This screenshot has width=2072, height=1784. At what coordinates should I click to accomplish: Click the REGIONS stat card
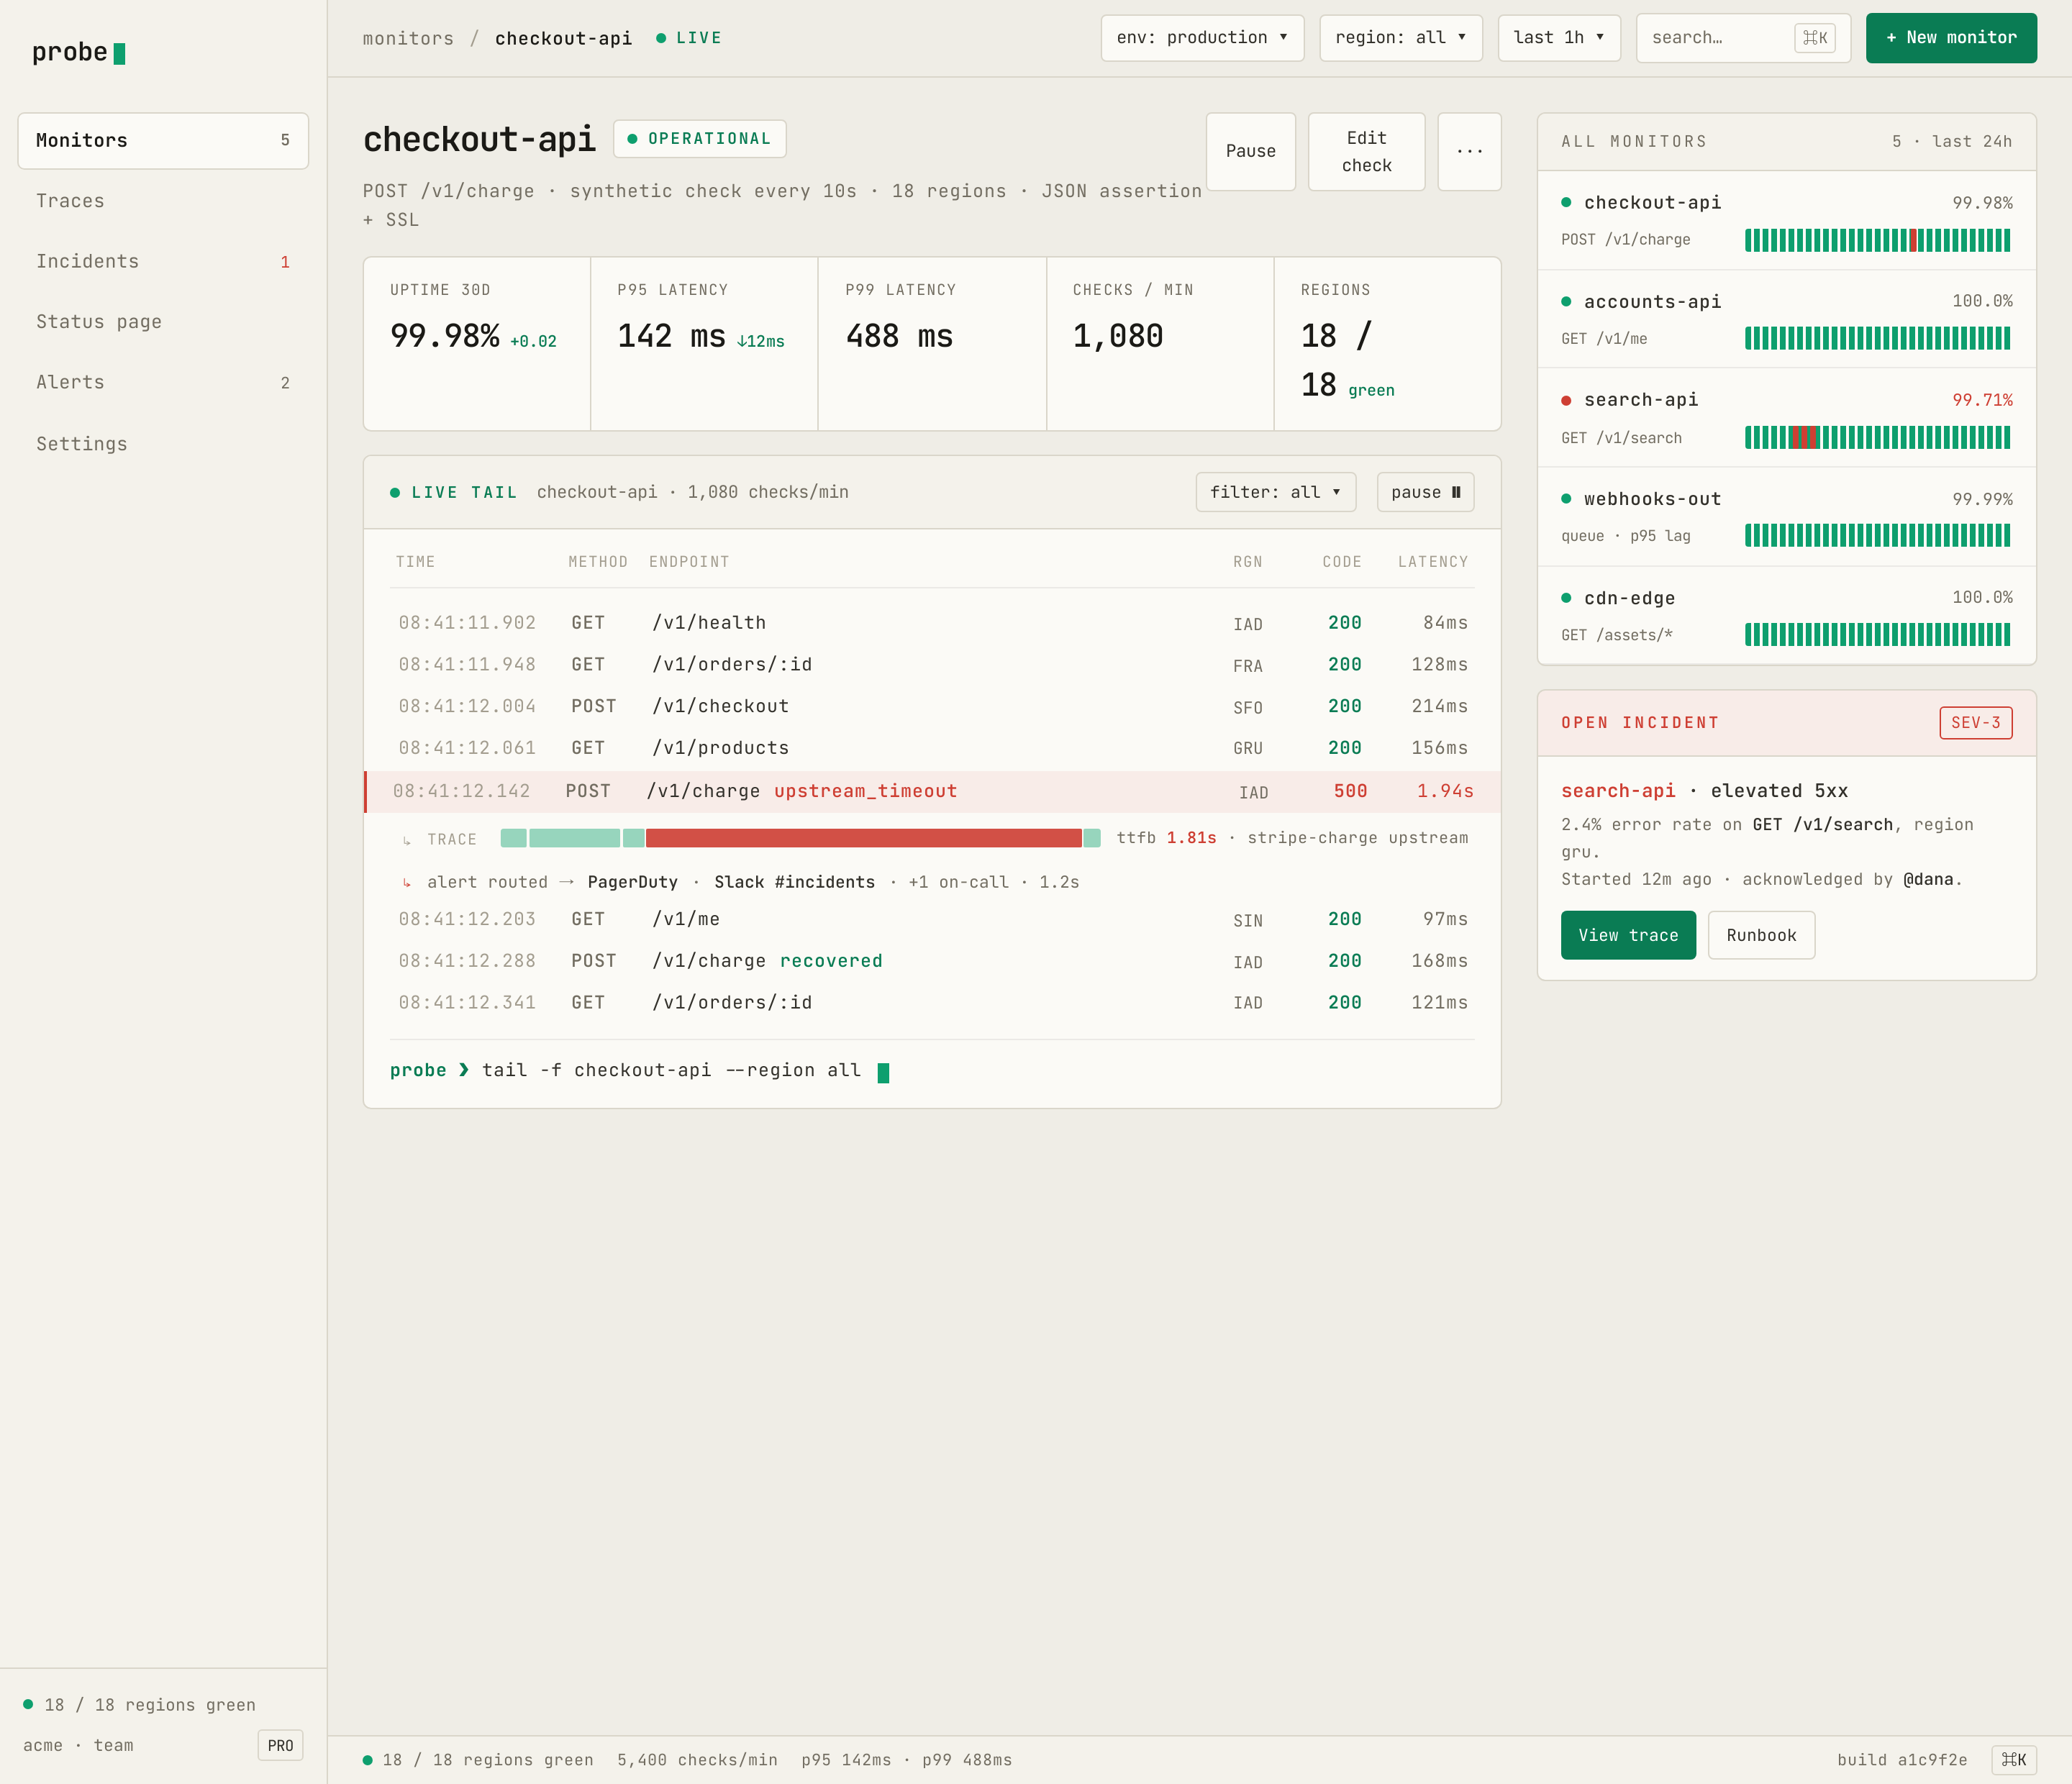1388,344
